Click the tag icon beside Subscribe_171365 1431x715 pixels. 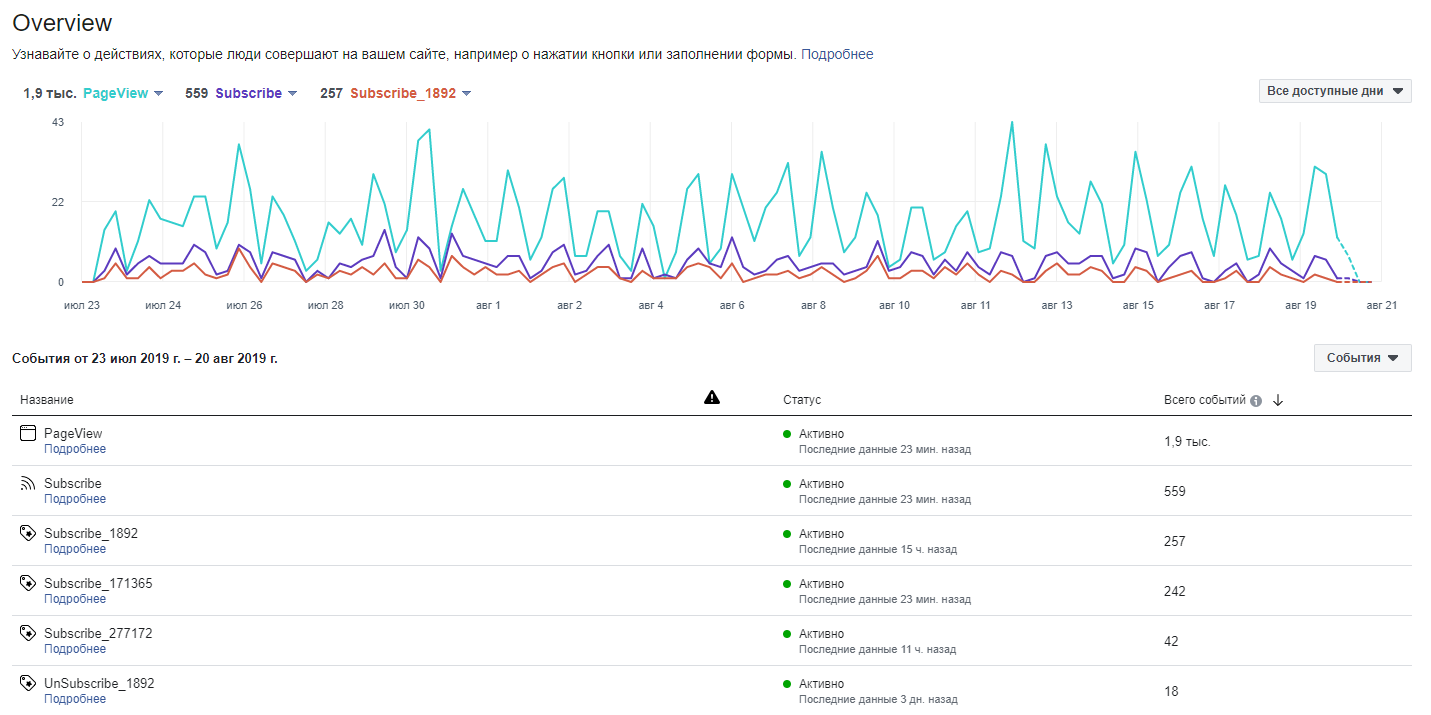click(x=28, y=584)
